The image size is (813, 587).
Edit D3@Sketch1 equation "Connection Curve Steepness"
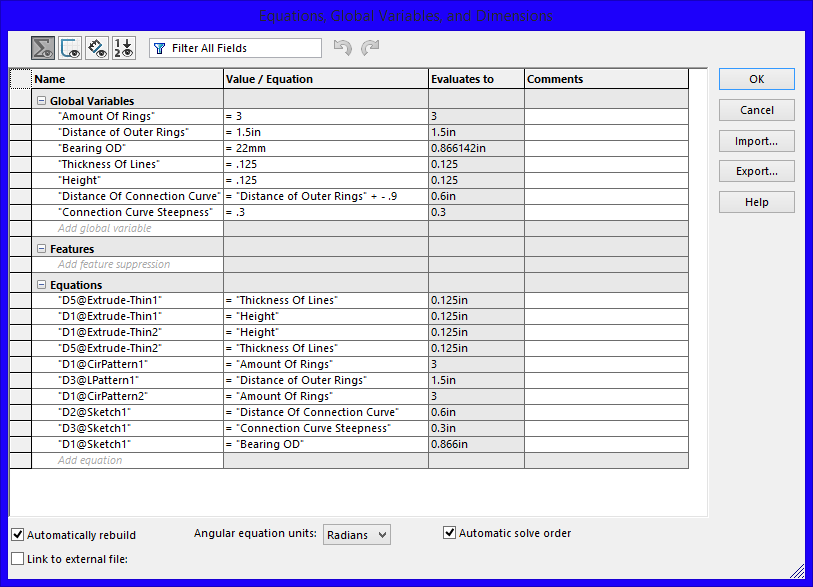tap(326, 429)
